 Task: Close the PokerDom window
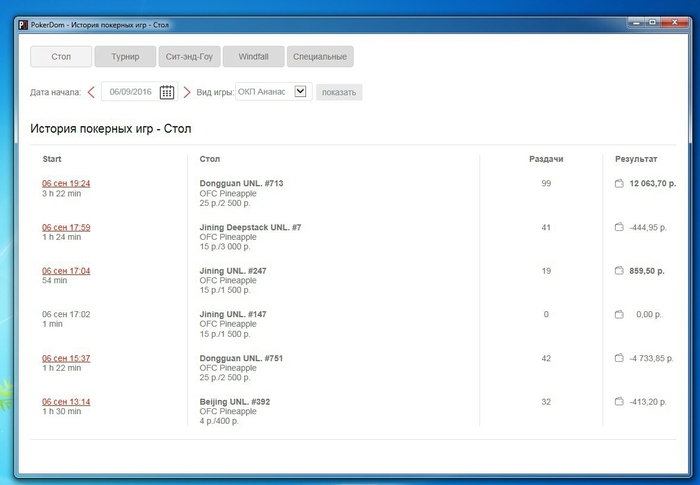tap(675, 22)
